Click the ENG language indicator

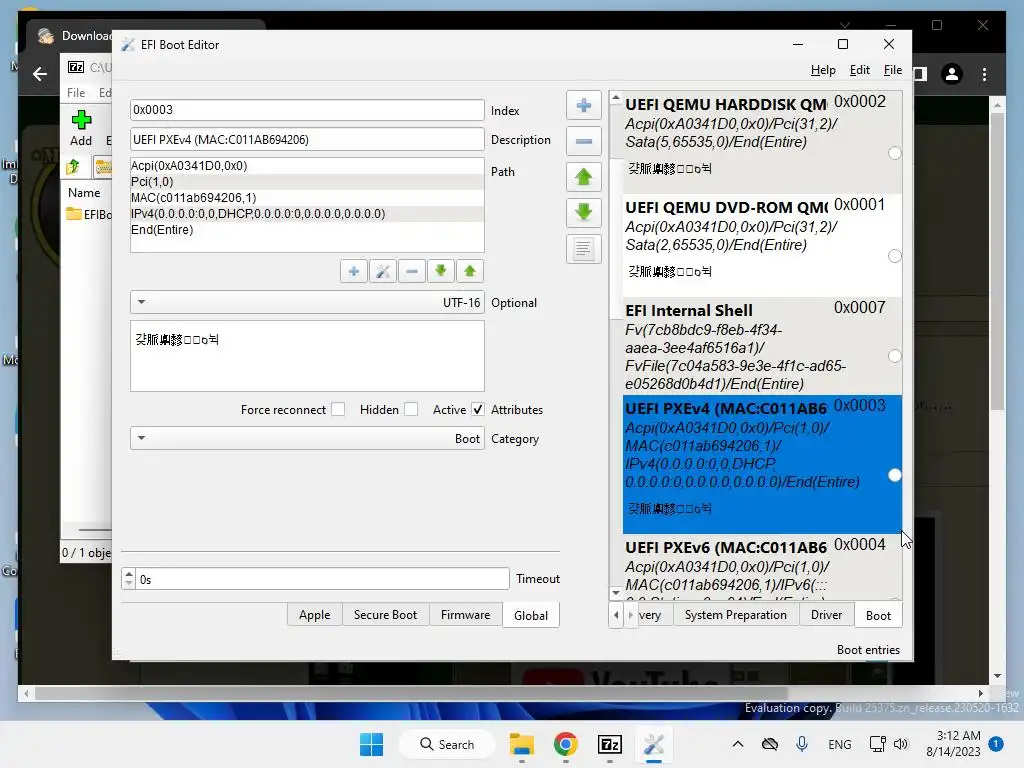tap(839, 744)
